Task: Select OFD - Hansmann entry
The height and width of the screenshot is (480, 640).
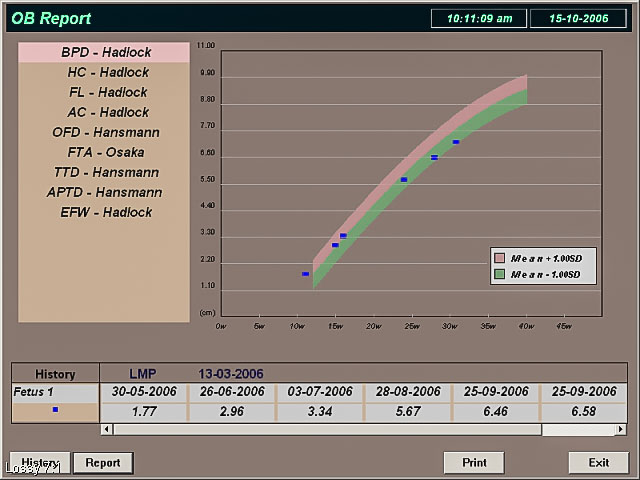Action: click(x=103, y=132)
